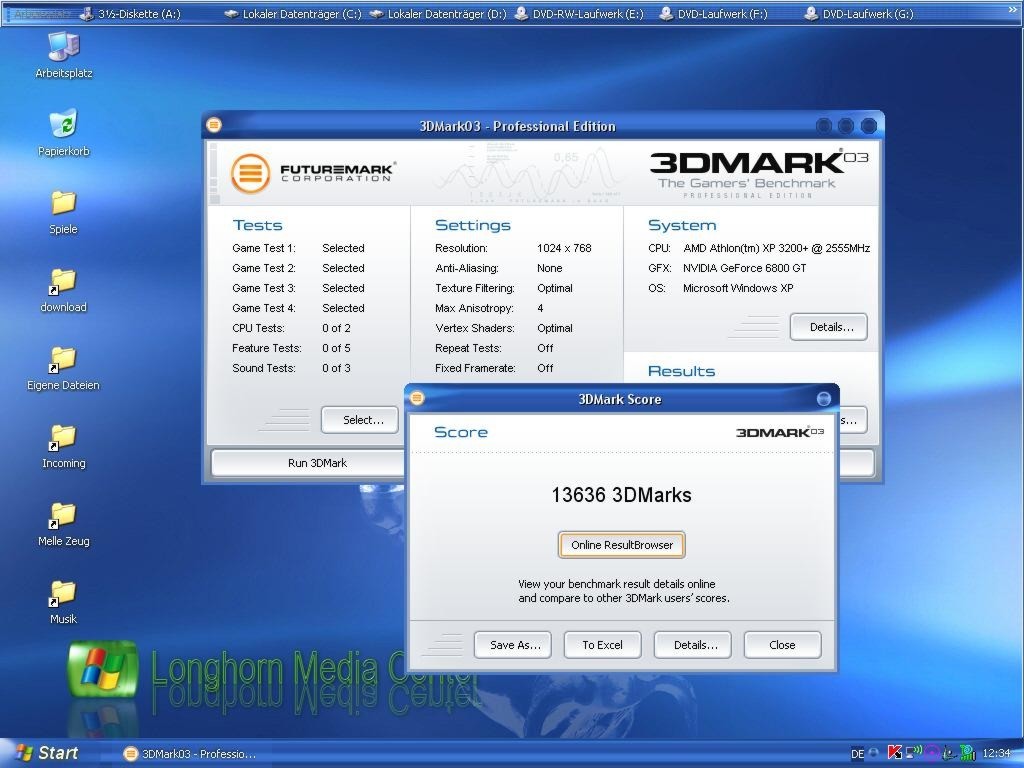
Task: Click the purple circle tray icon
Action: coord(932,754)
